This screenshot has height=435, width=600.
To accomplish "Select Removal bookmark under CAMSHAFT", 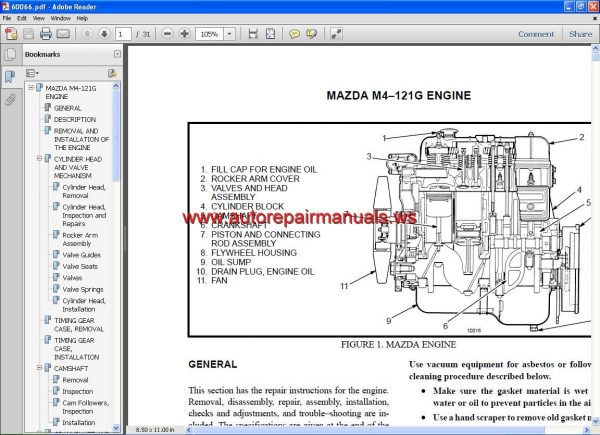I will pyautogui.click(x=75, y=380).
